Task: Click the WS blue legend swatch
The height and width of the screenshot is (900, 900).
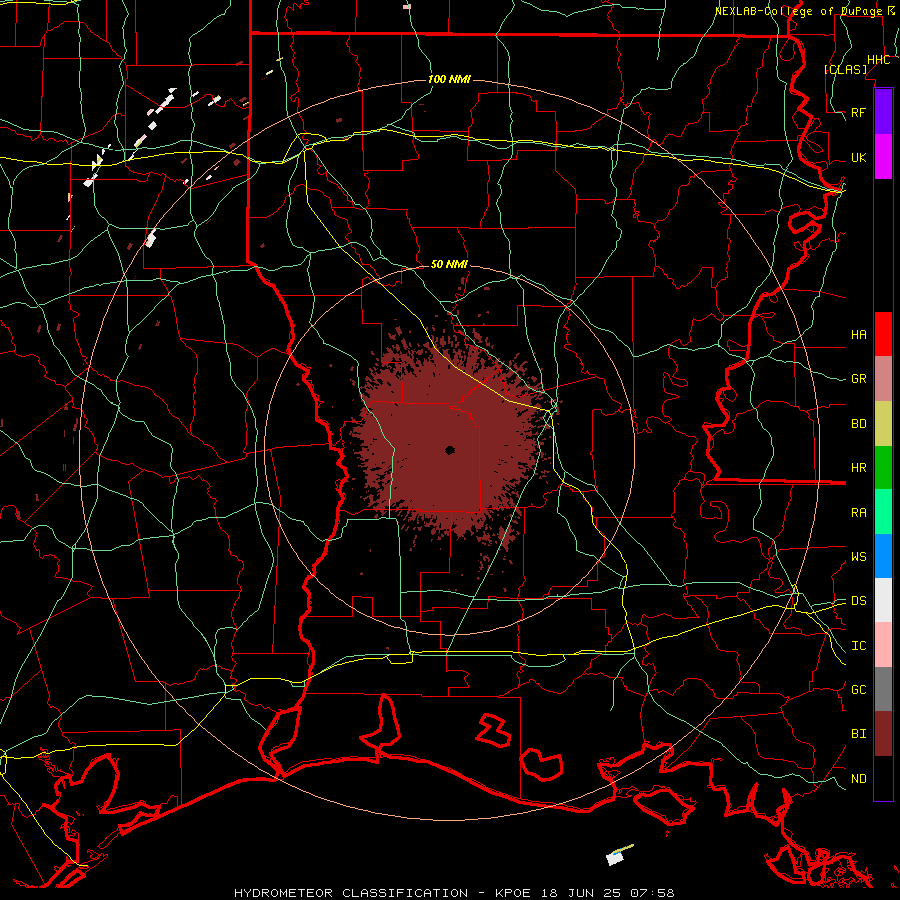Action: [x=883, y=556]
